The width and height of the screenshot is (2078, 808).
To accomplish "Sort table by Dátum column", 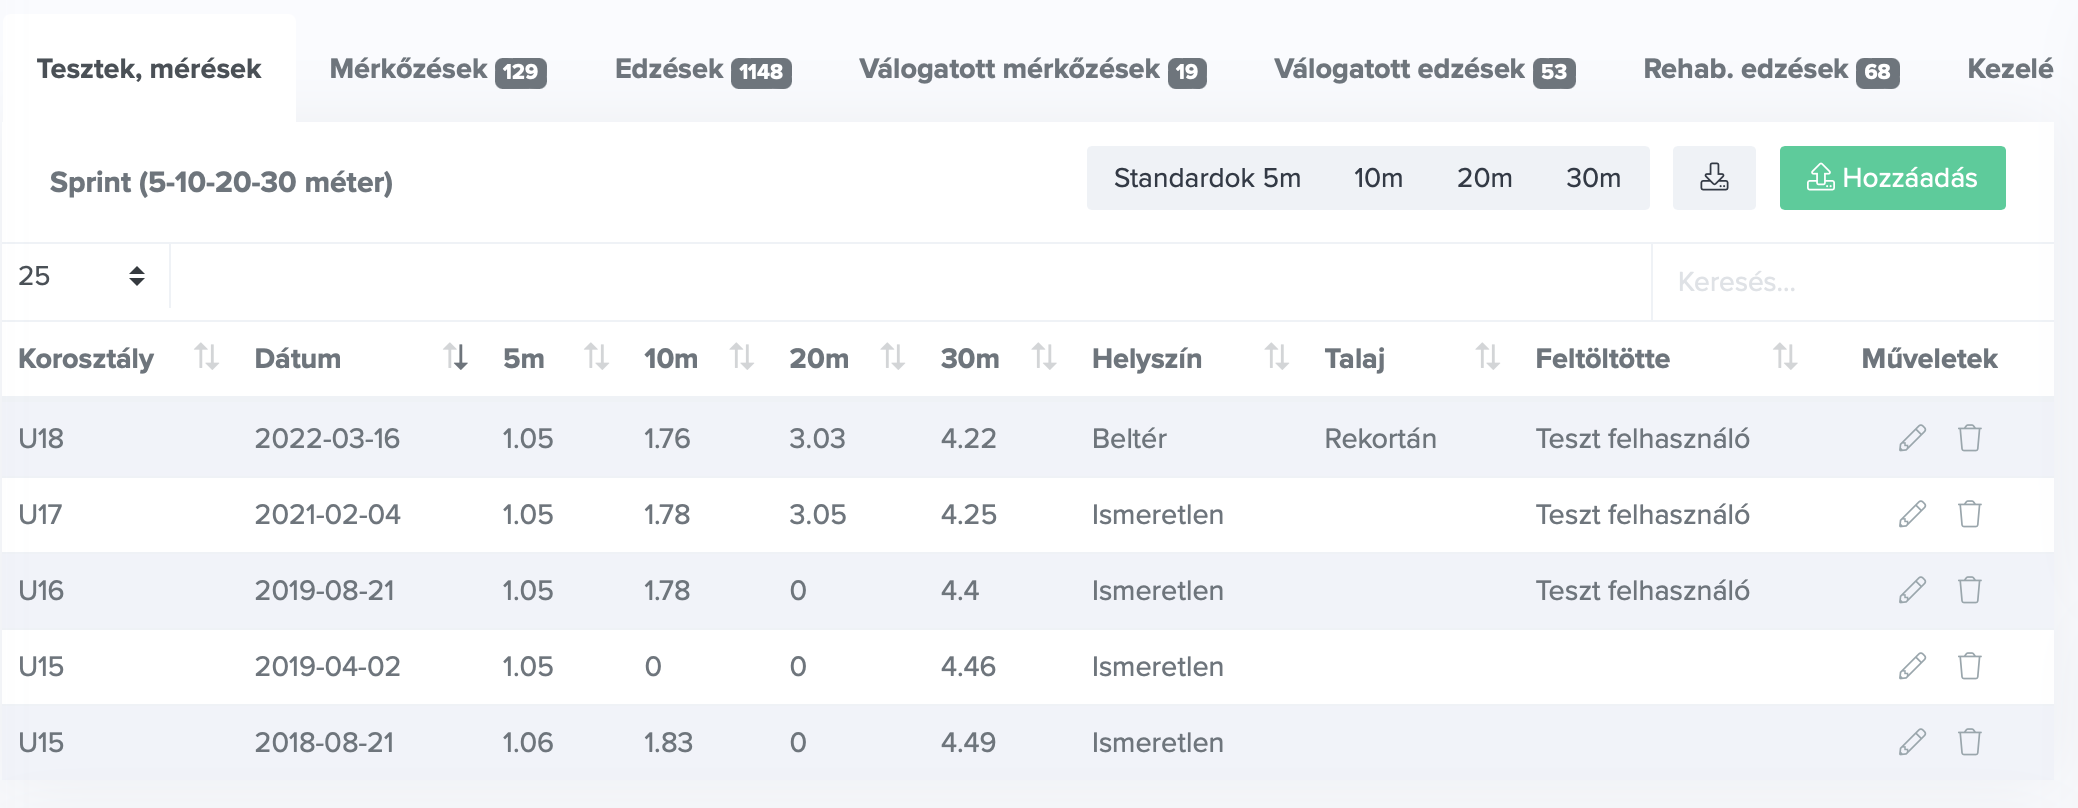I will pos(455,357).
